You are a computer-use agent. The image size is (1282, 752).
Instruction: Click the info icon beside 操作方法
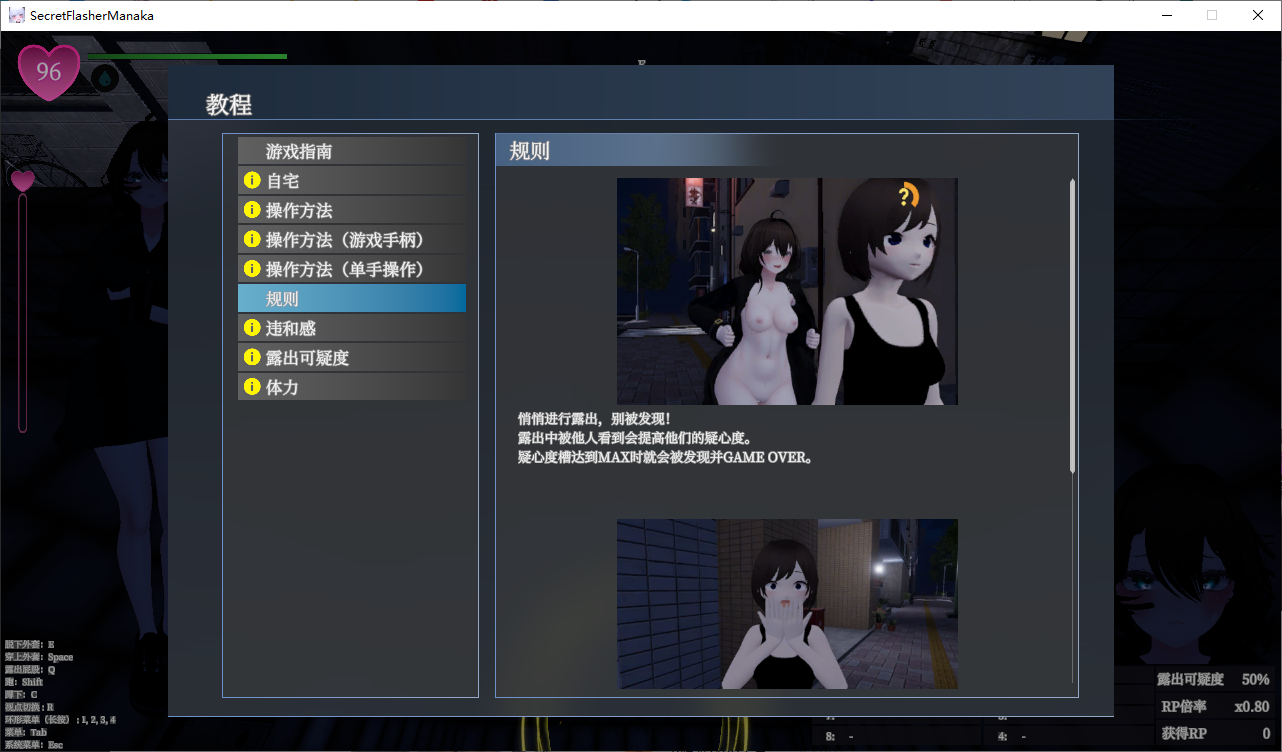pos(252,210)
